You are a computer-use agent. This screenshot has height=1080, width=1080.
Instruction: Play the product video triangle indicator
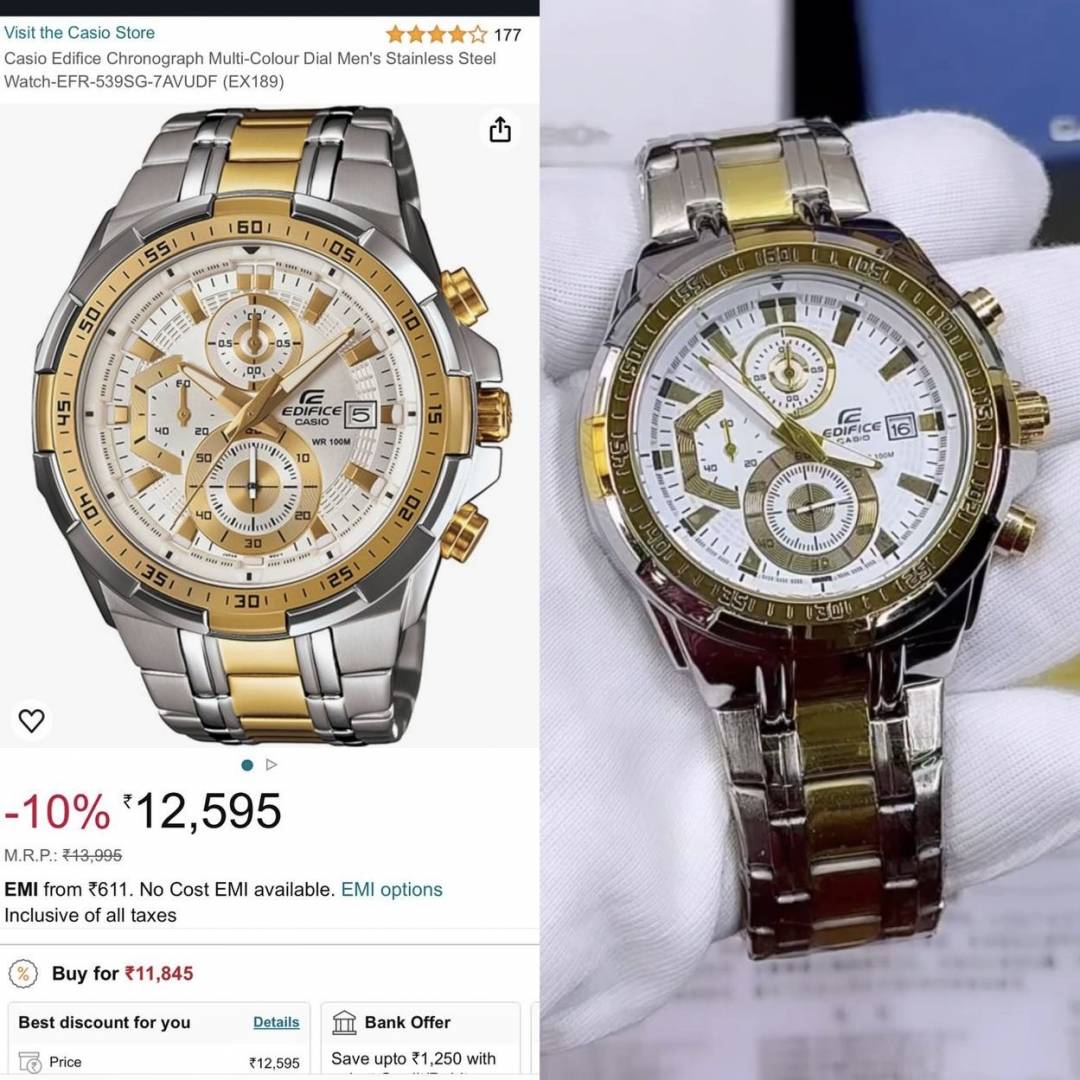pos(271,765)
